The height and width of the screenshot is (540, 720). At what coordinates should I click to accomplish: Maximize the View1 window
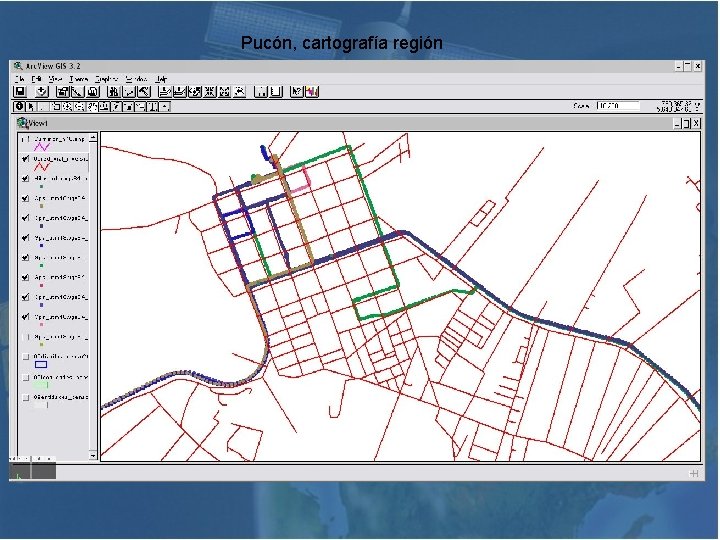tap(686, 123)
